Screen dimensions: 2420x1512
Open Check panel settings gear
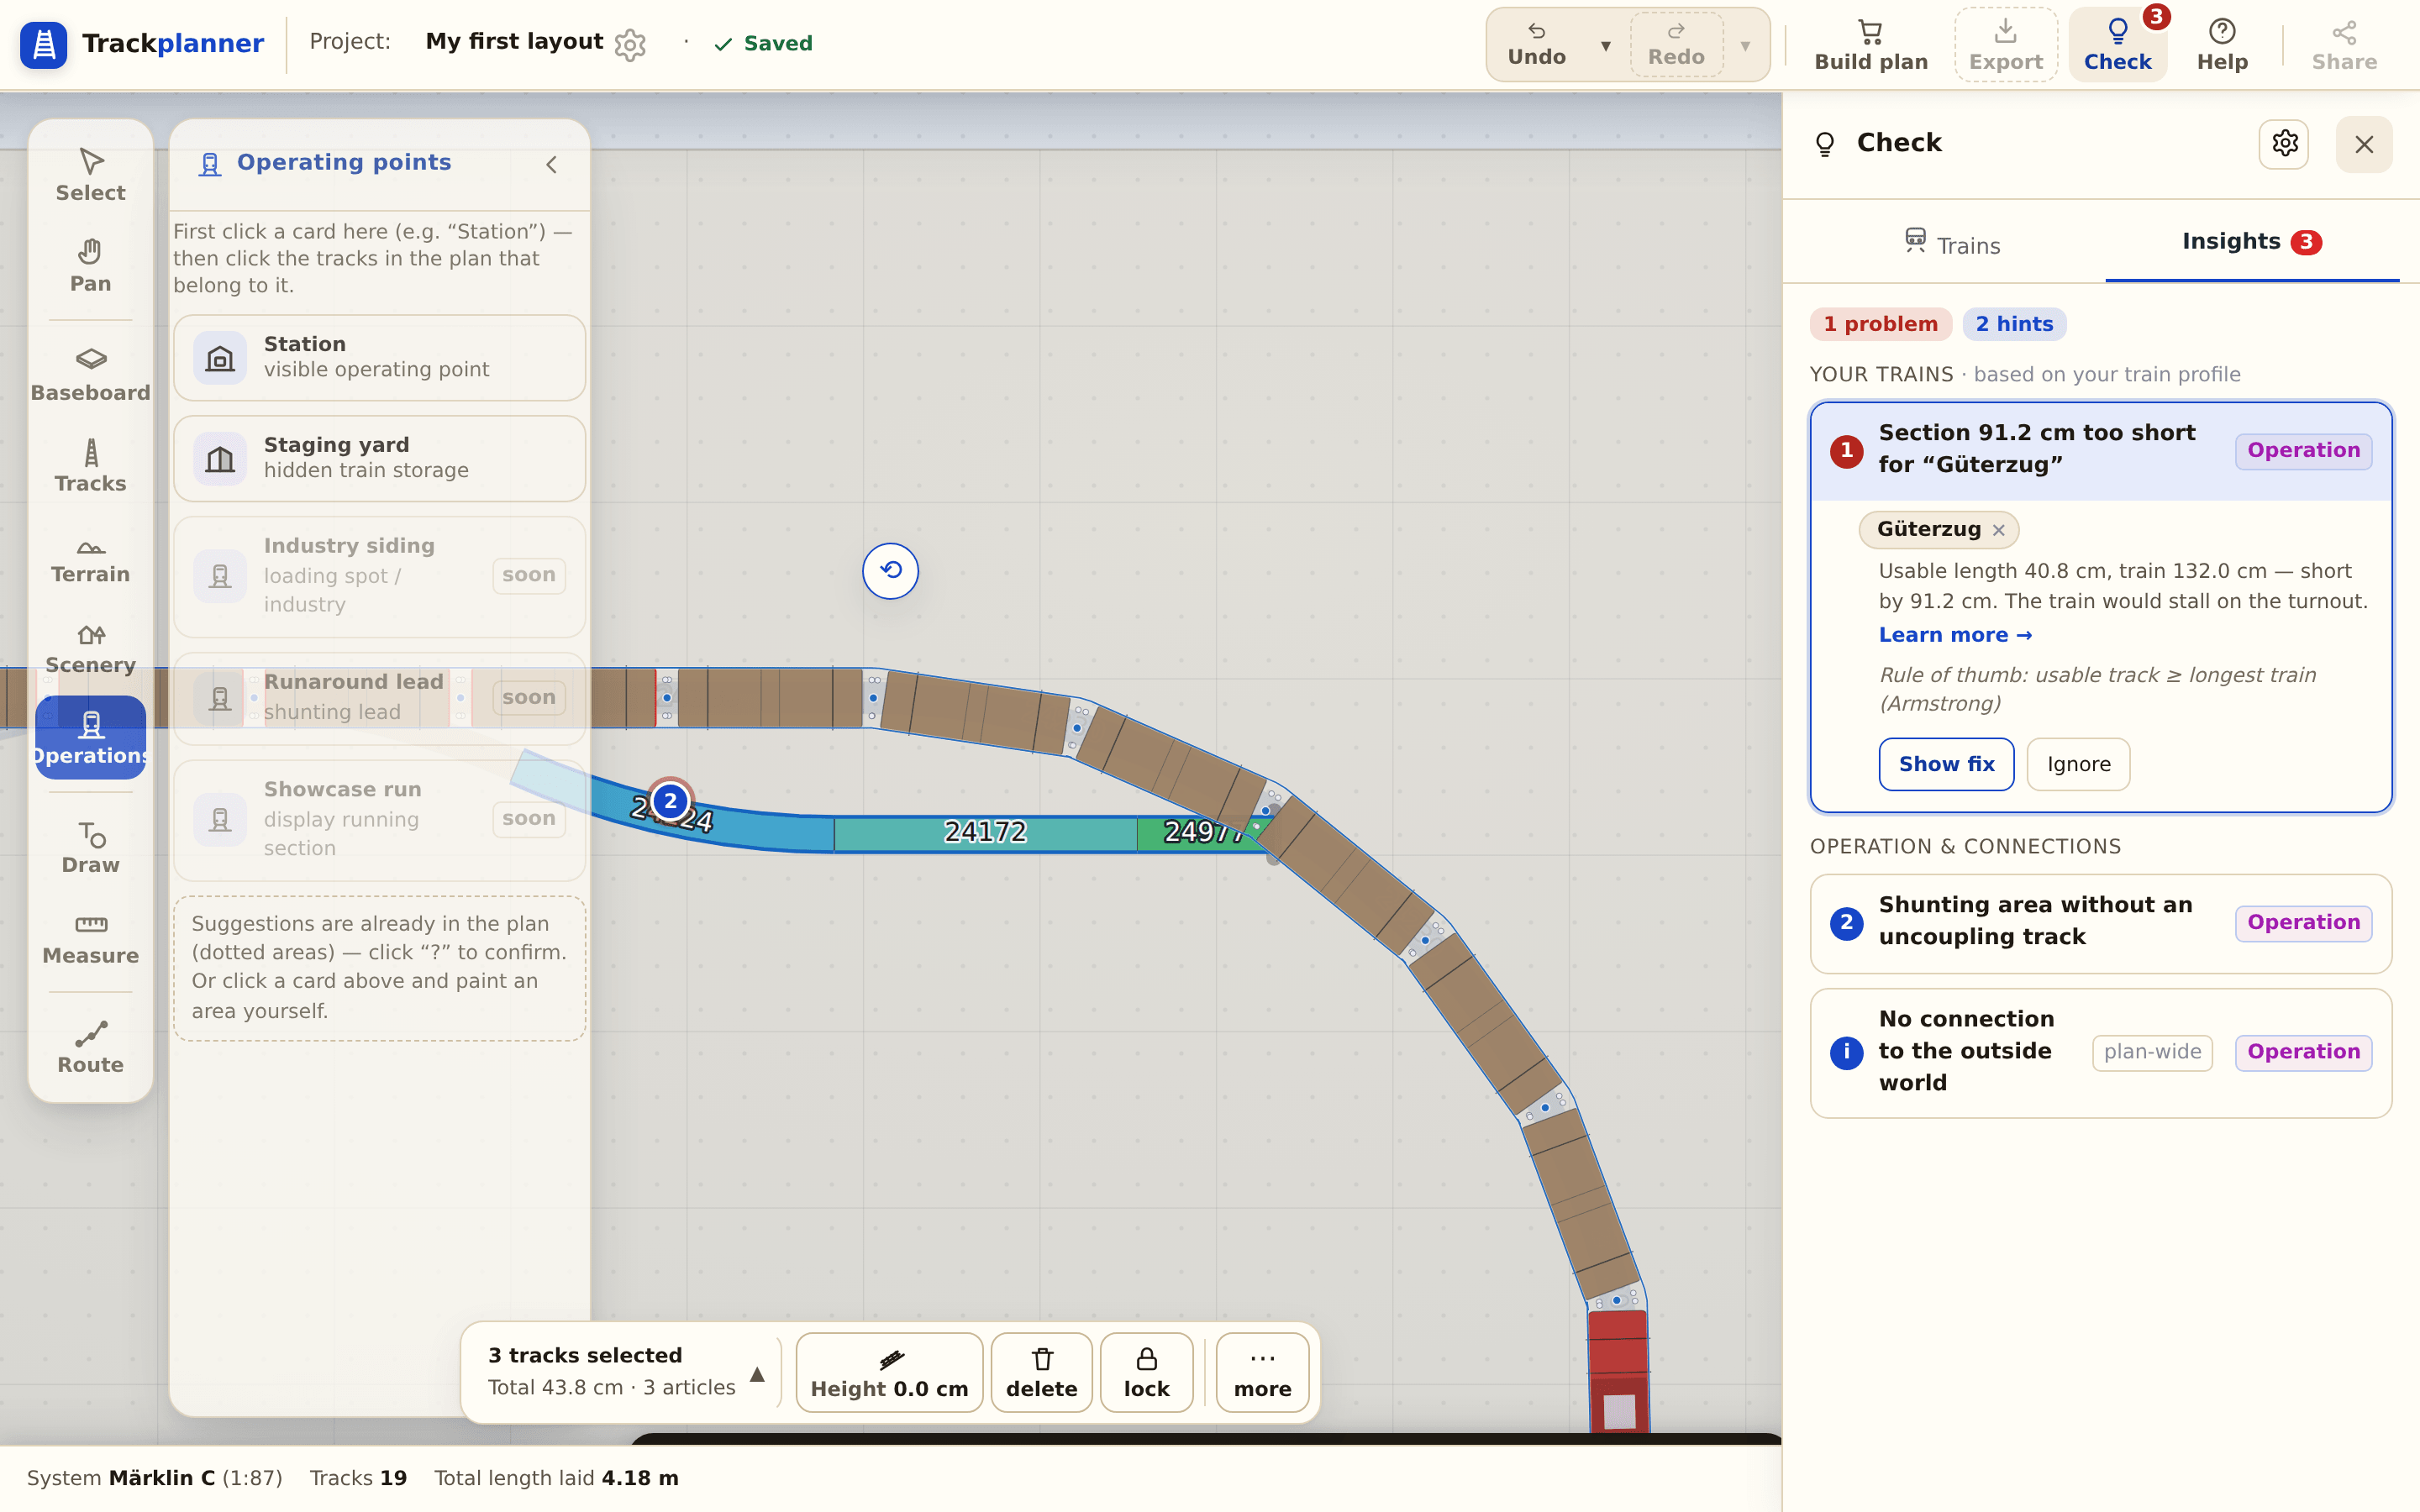[2284, 144]
